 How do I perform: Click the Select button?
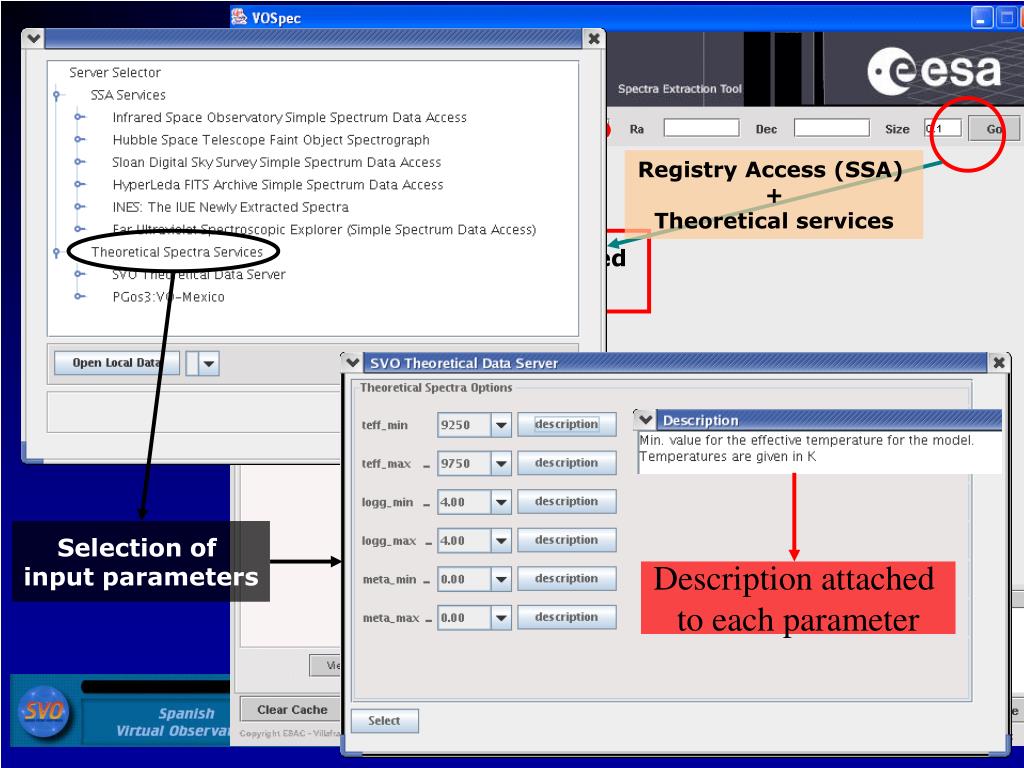(x=384, y=721)
